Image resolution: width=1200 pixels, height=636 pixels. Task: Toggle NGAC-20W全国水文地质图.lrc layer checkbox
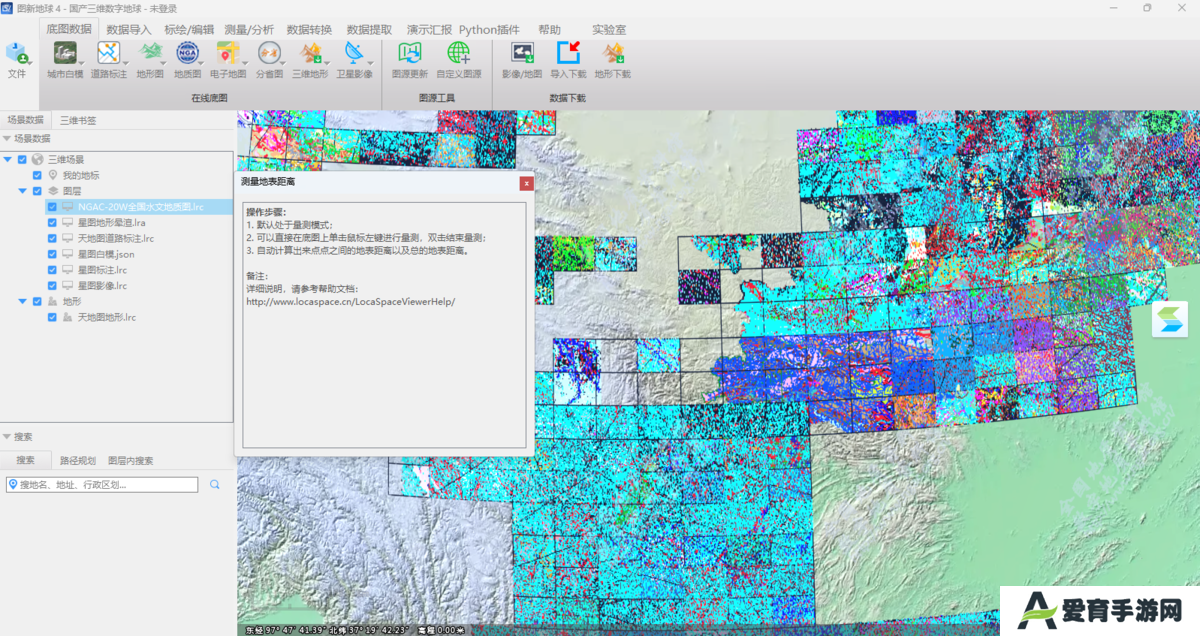(x=52, y=207)
